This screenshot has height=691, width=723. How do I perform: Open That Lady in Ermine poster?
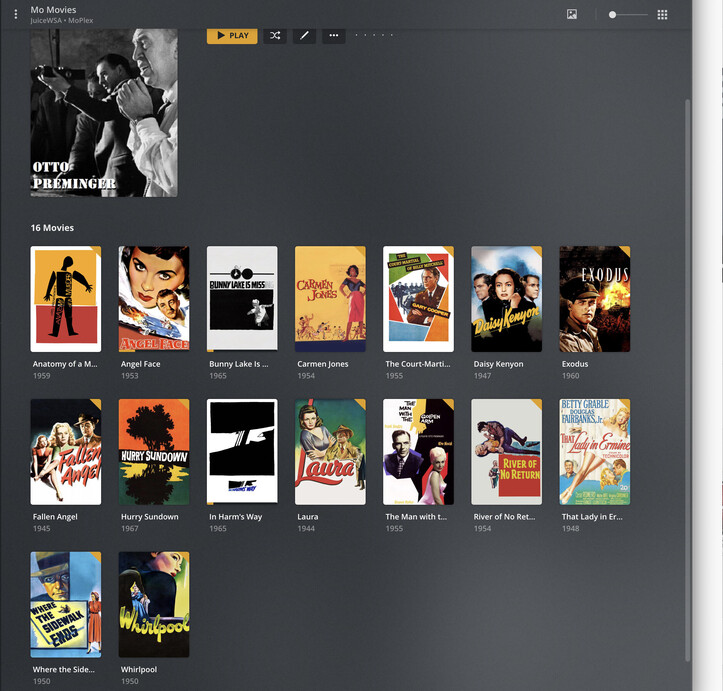pyautogui.click(x=594, y=452)
